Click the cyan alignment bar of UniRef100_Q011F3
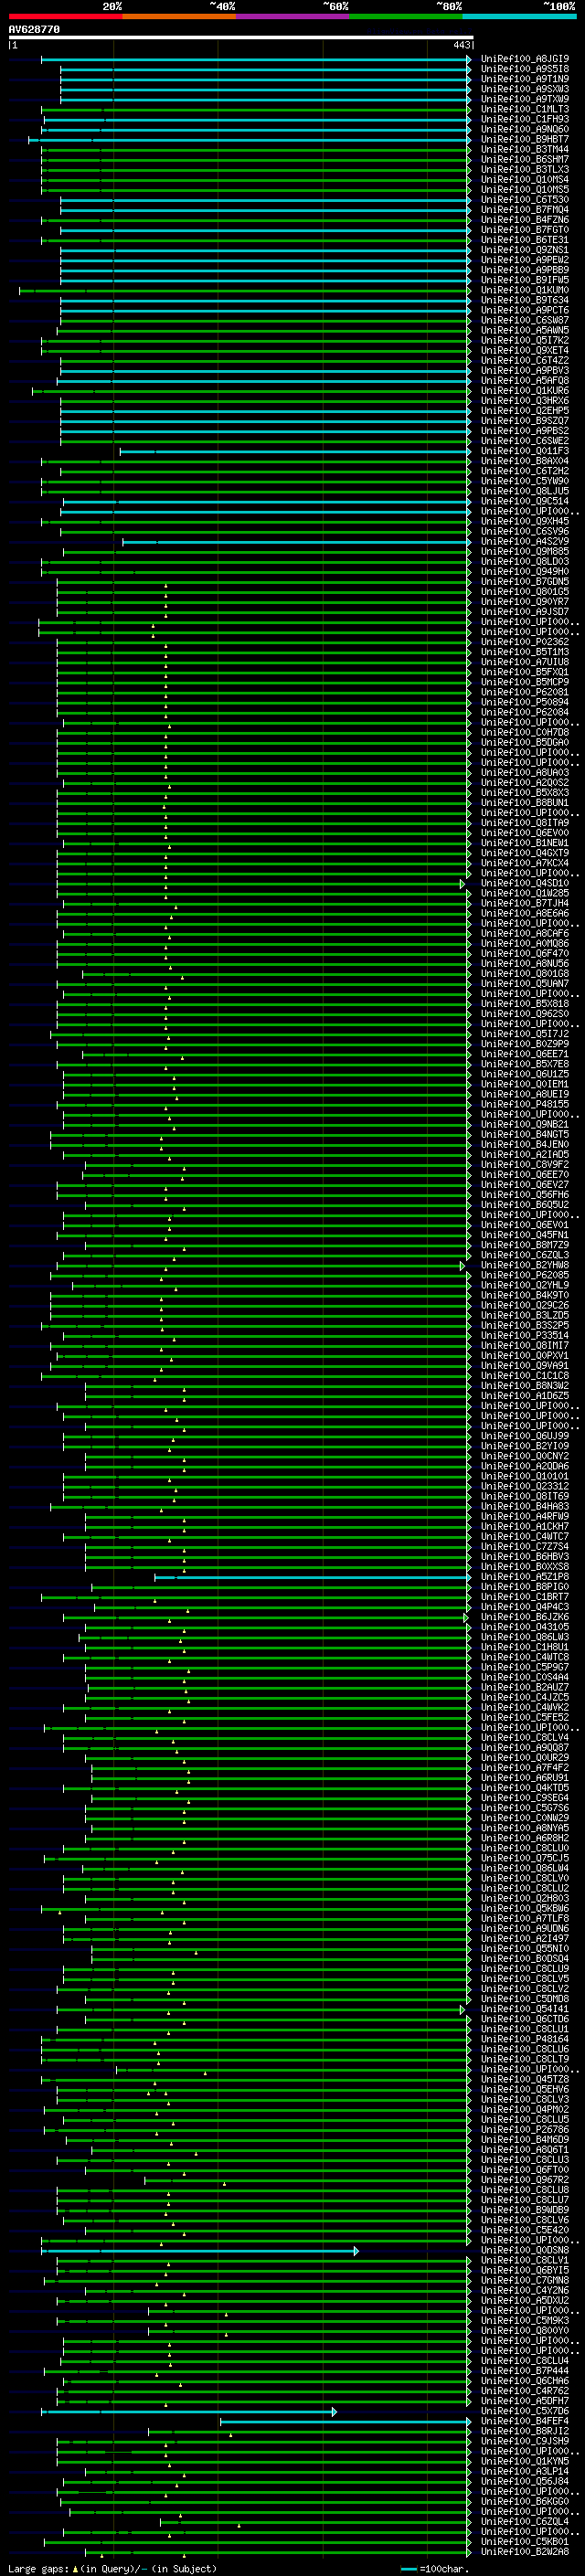This screenshot has width=585, height=2576. click(295, 452)
